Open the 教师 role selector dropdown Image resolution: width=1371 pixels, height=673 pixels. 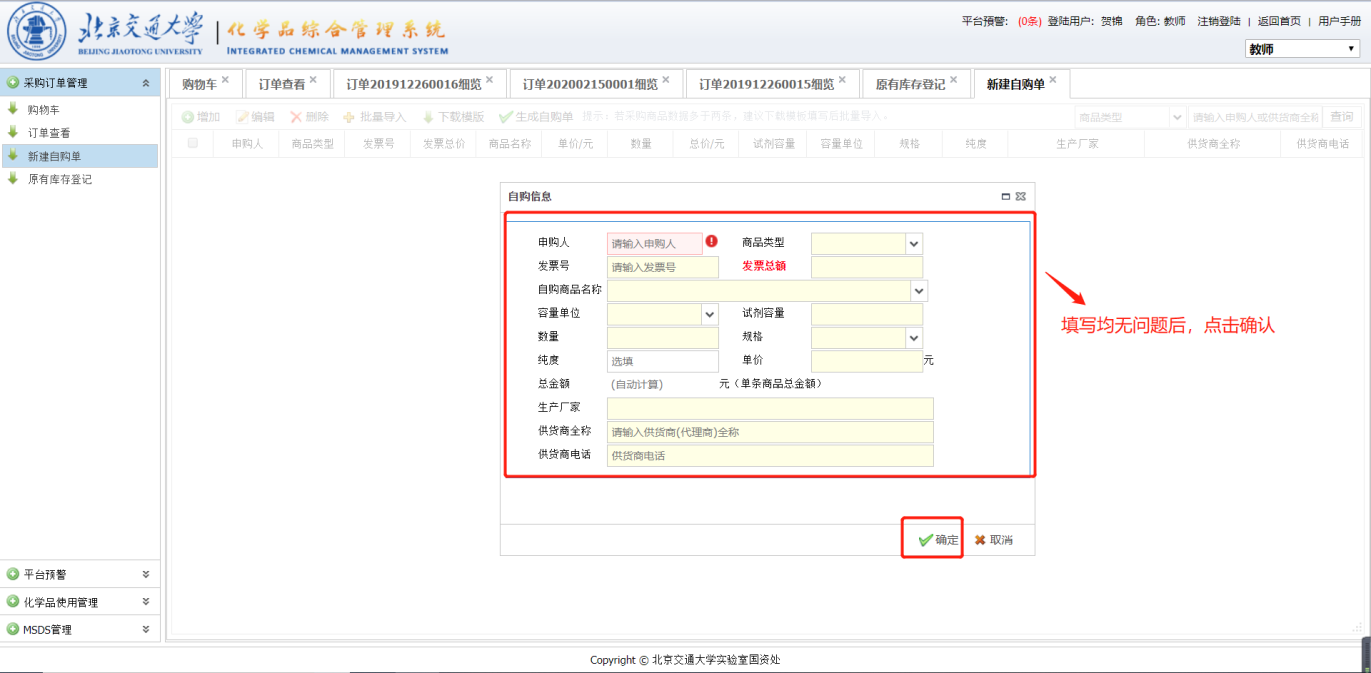1301,49
